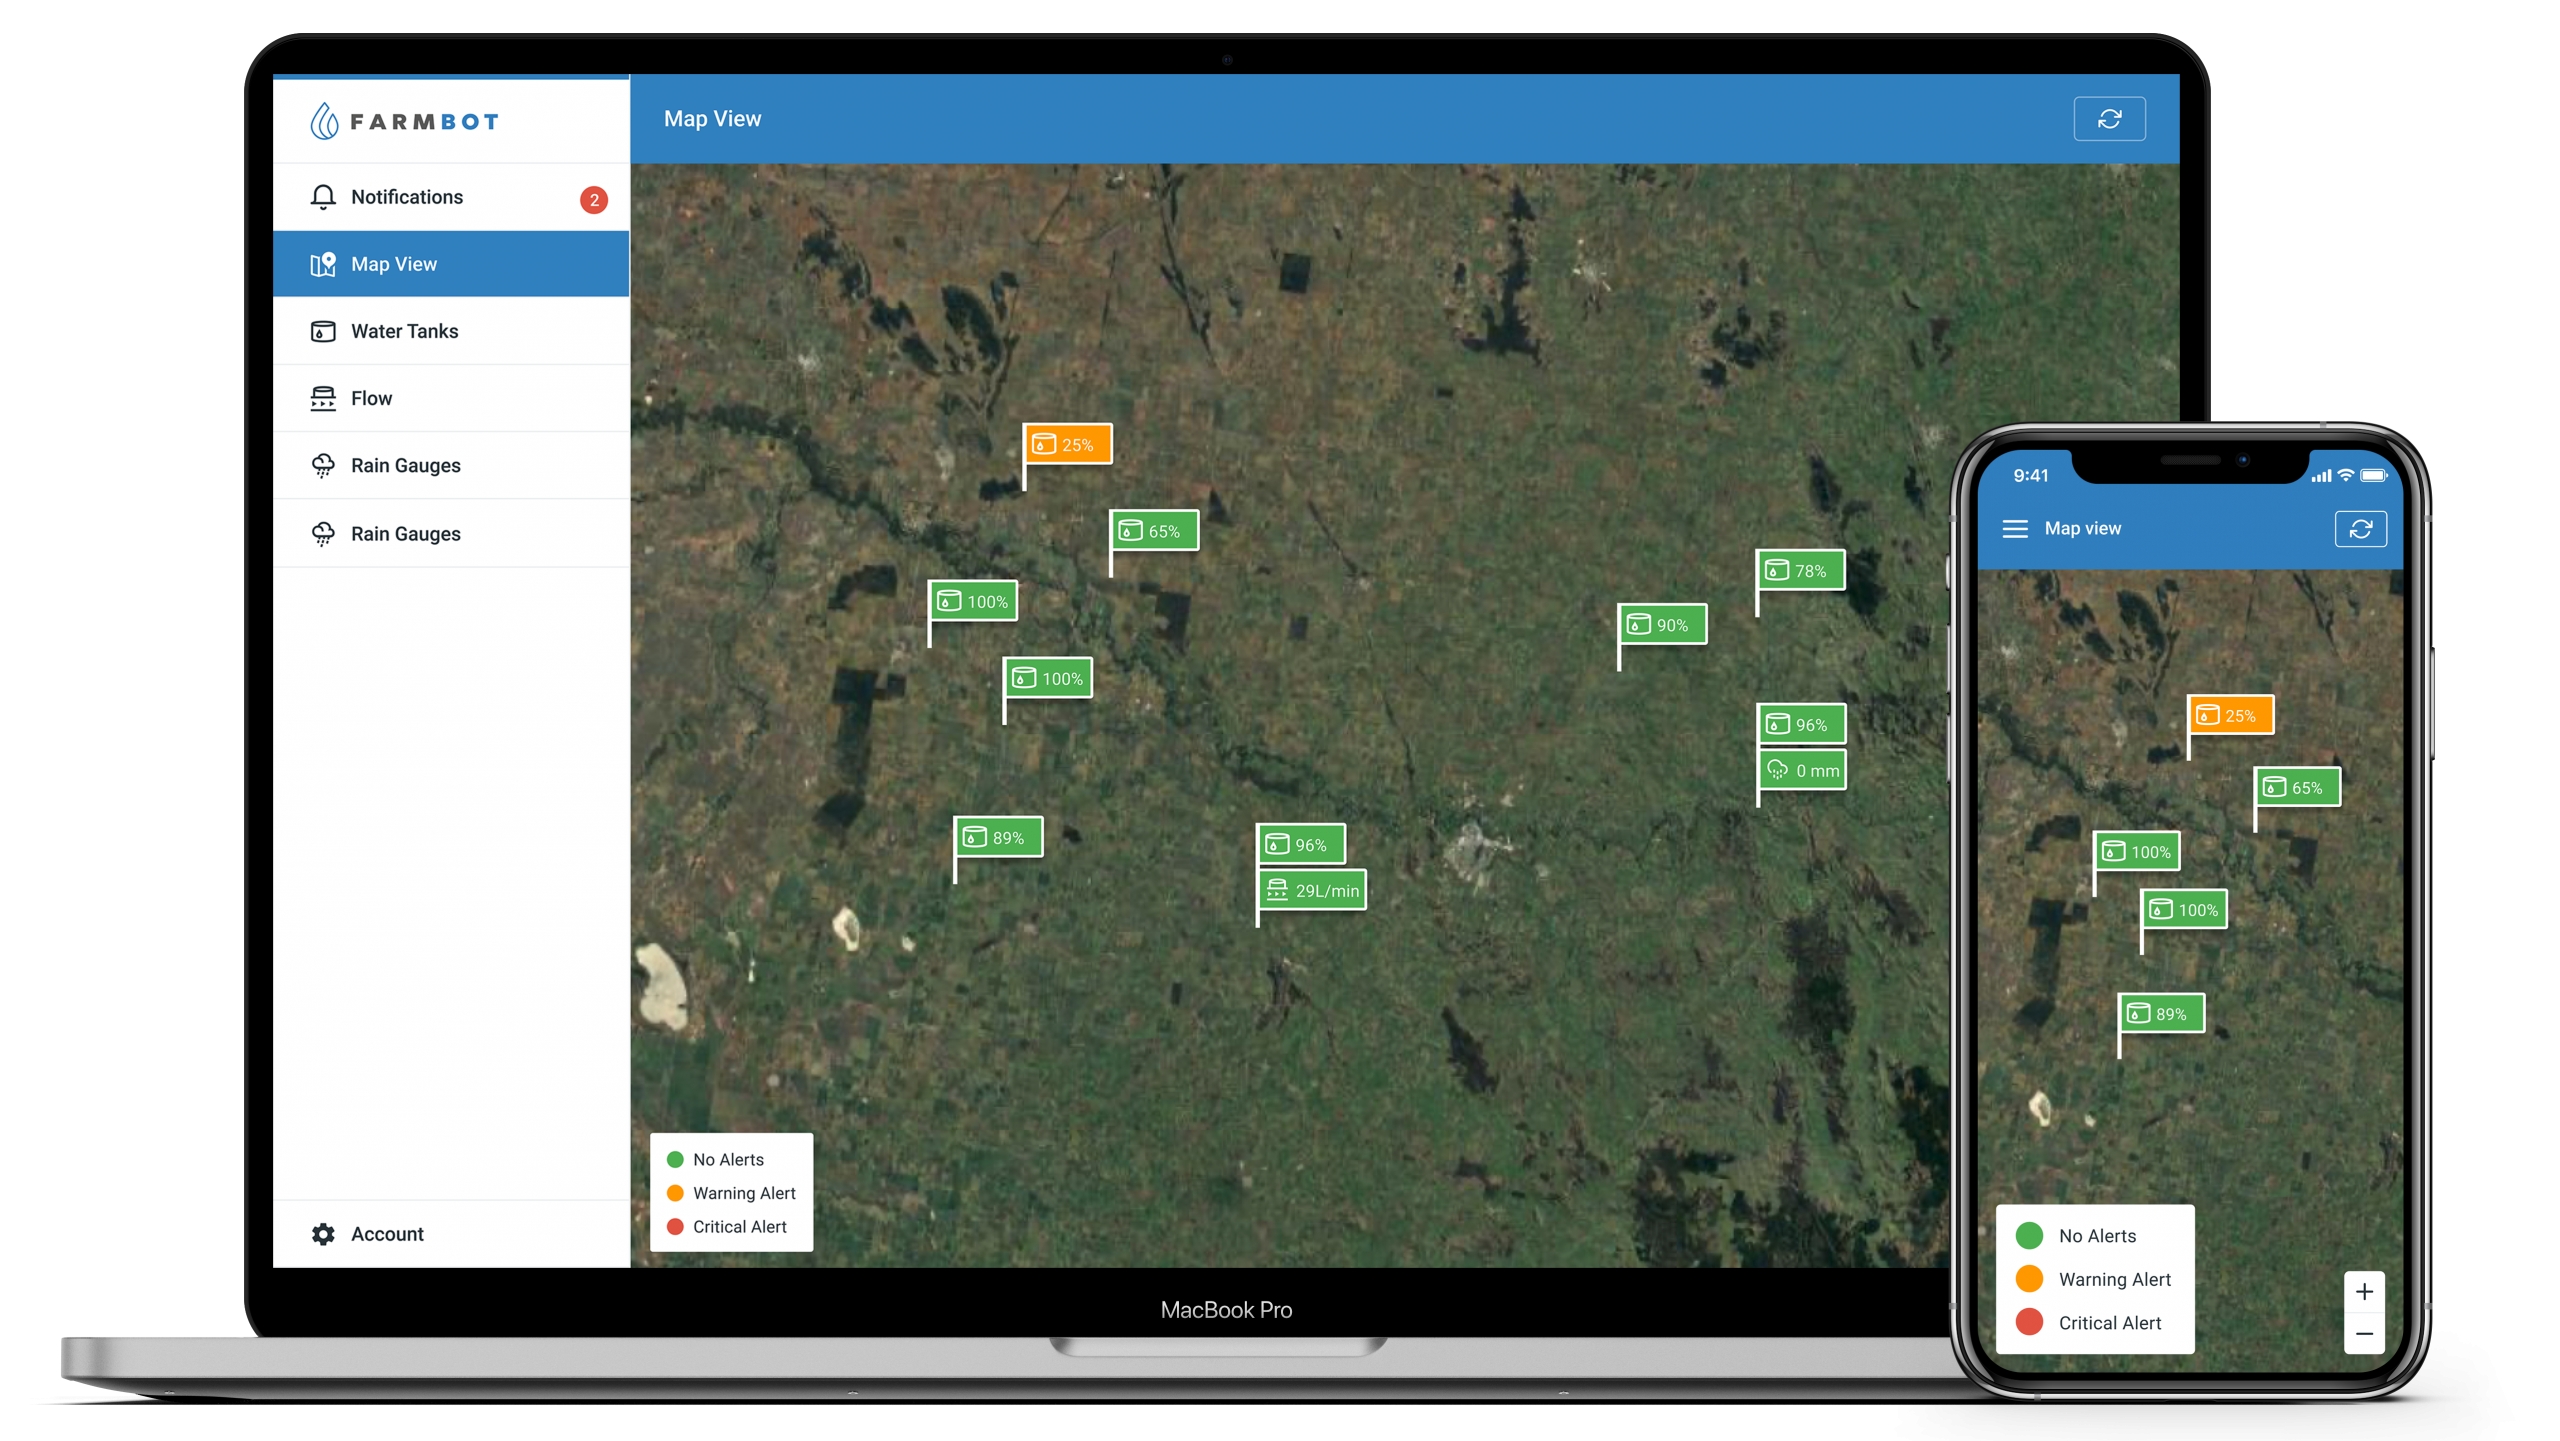The height and width of the screenshot is (1441, 2560).
Task: Click 'Map View' title in laptop header
Action: [712, 119]
